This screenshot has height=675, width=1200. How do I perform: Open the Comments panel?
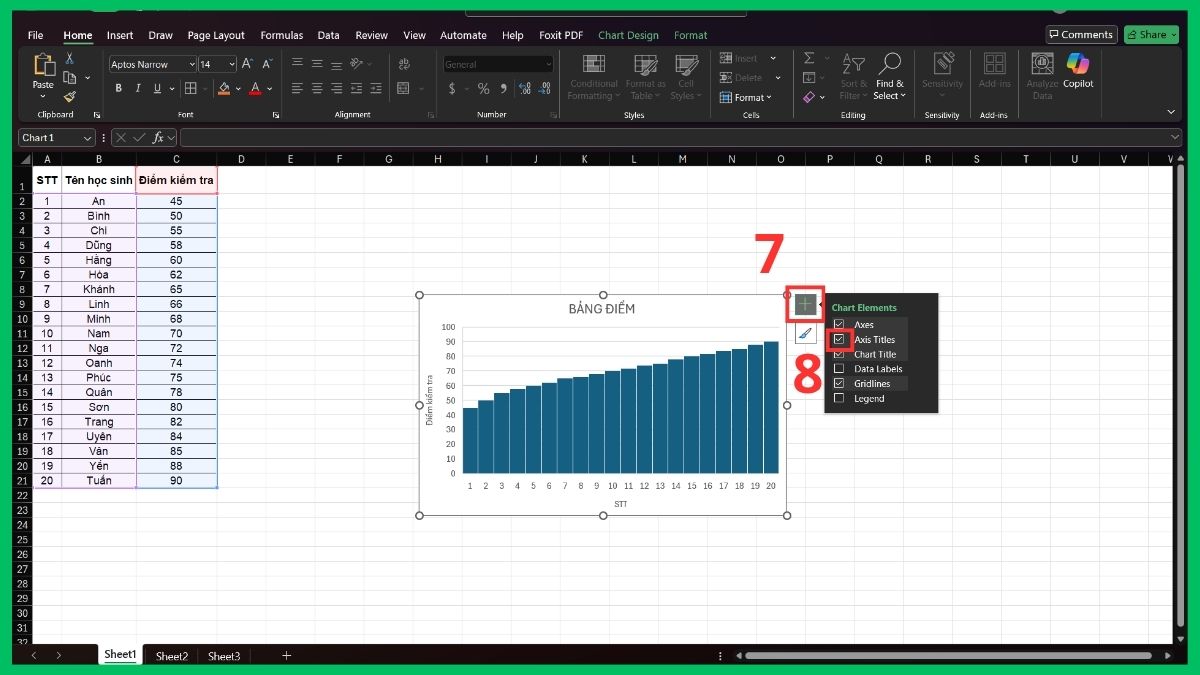pos(1081,33)
